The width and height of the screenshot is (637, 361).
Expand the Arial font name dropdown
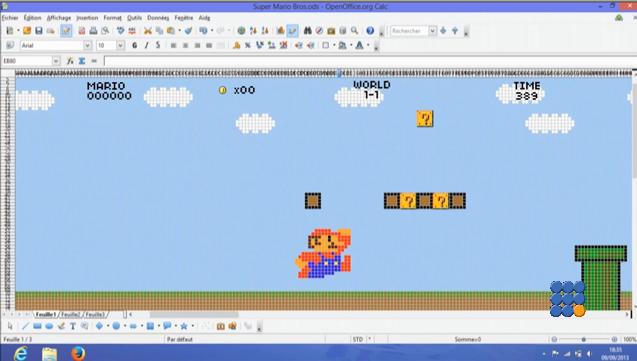[87, 45]
